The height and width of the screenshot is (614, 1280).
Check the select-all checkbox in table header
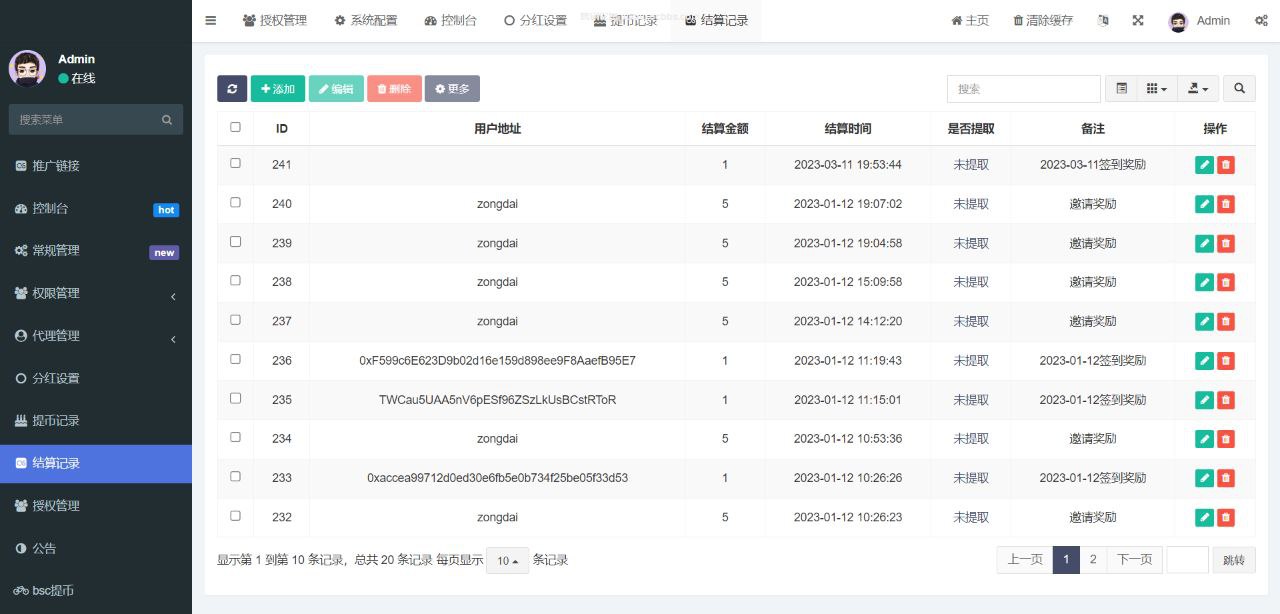tap(236, 127)
